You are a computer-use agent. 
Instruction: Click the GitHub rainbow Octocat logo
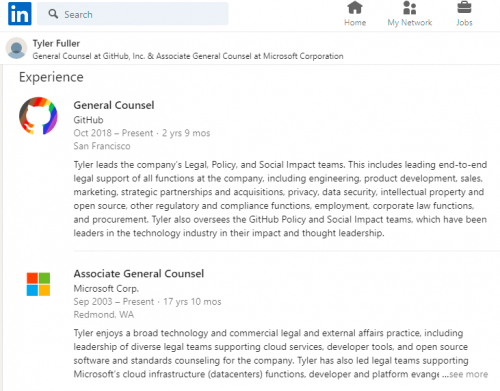[x=38, y=116]
